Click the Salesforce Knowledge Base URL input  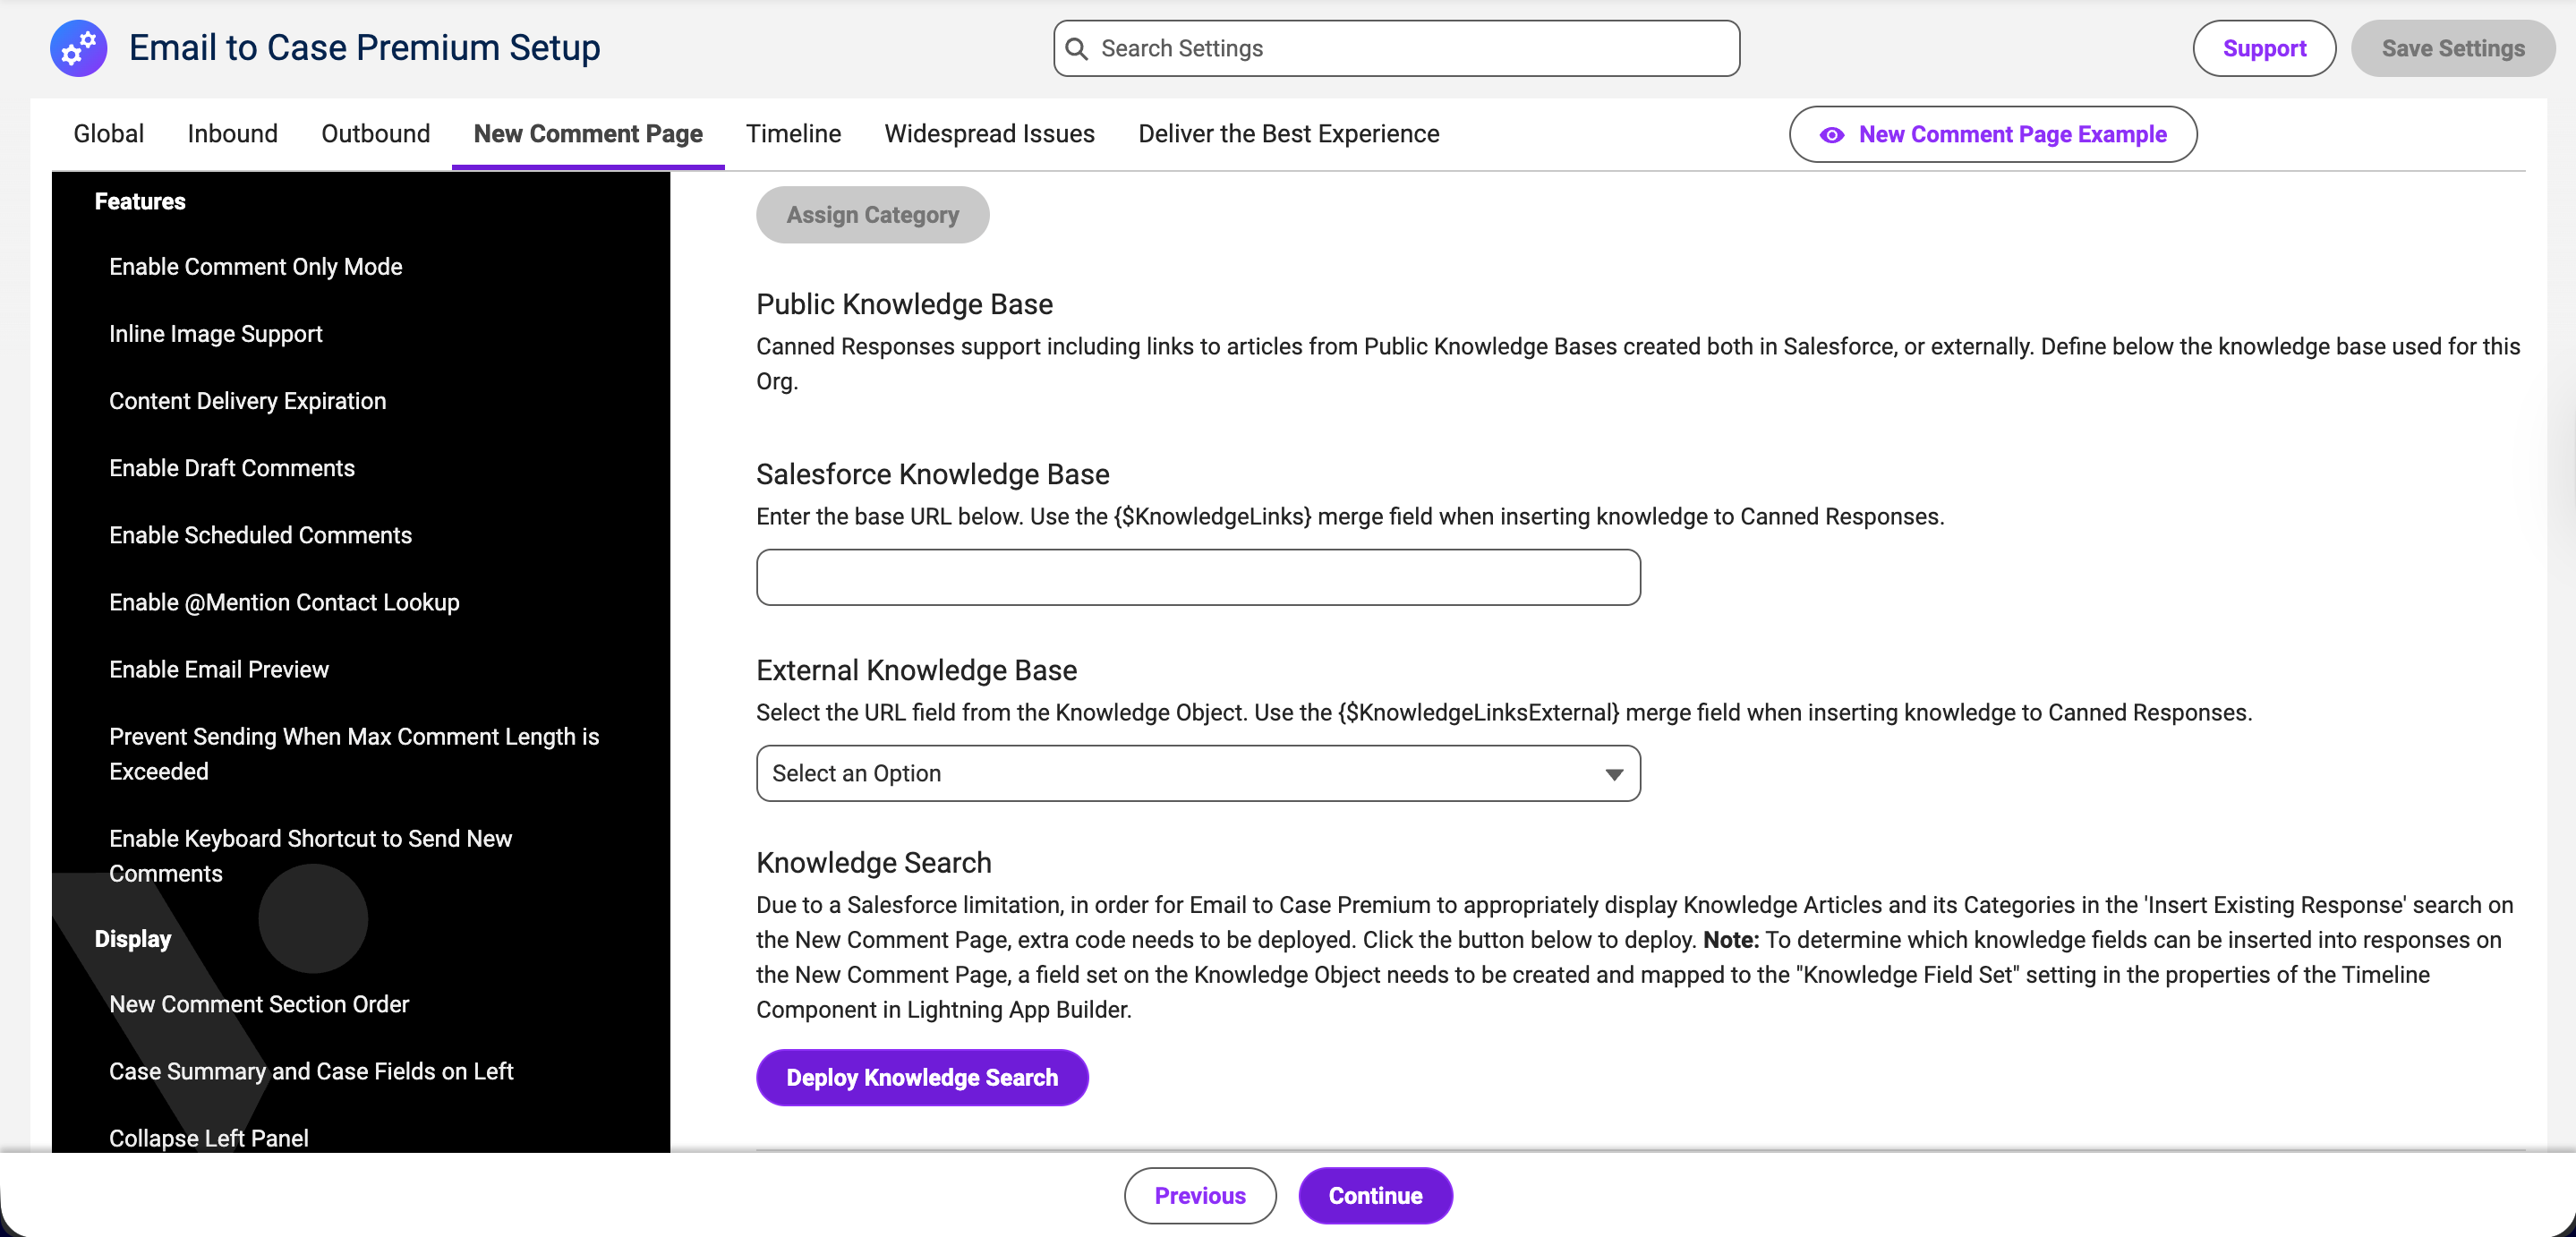click(1198, 577)
